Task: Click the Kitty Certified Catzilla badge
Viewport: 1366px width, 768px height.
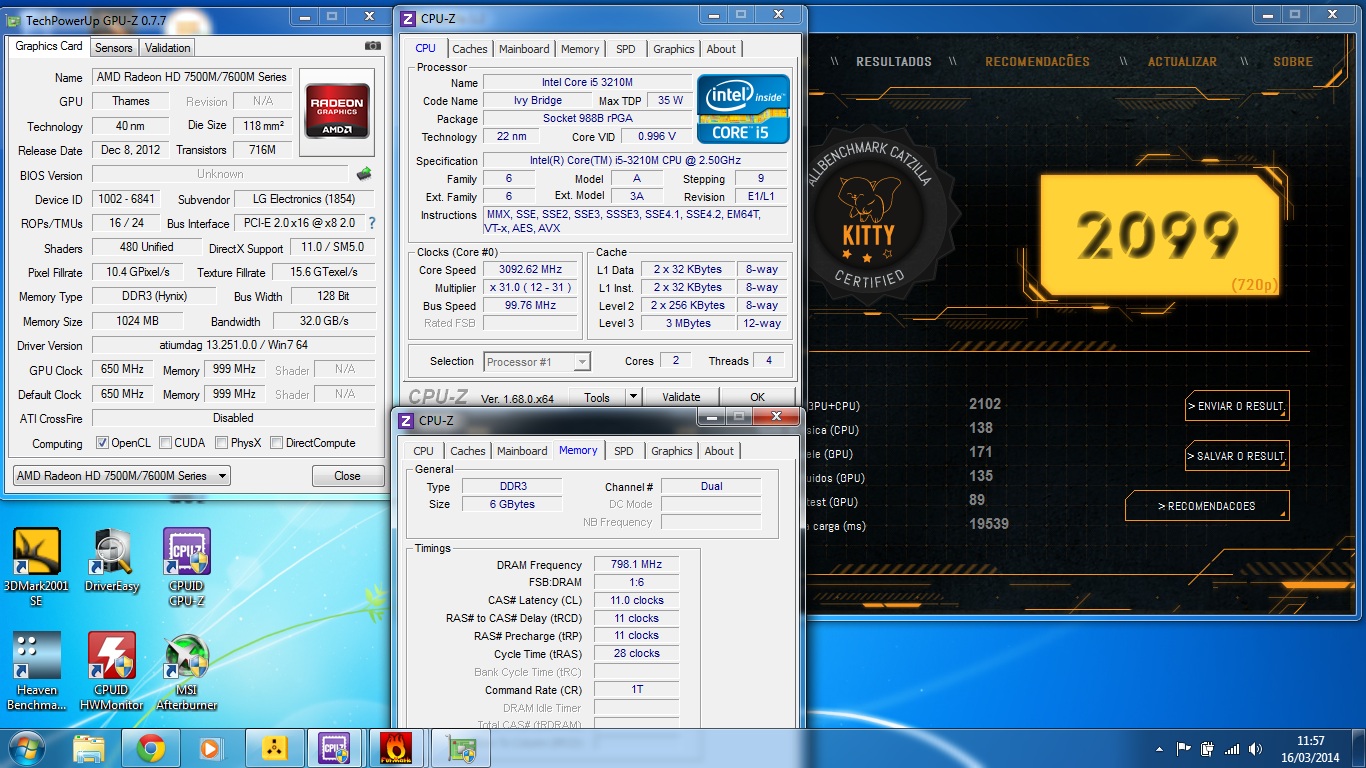Action: click(x=867, y=213)
